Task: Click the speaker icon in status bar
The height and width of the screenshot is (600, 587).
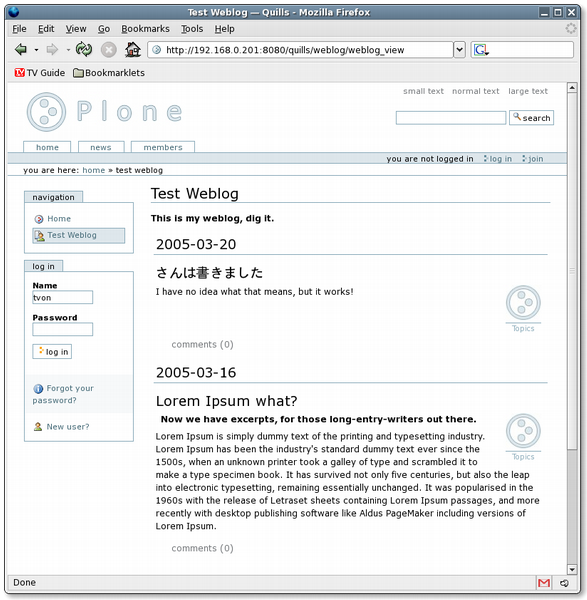Action: [x=564, y=583]
